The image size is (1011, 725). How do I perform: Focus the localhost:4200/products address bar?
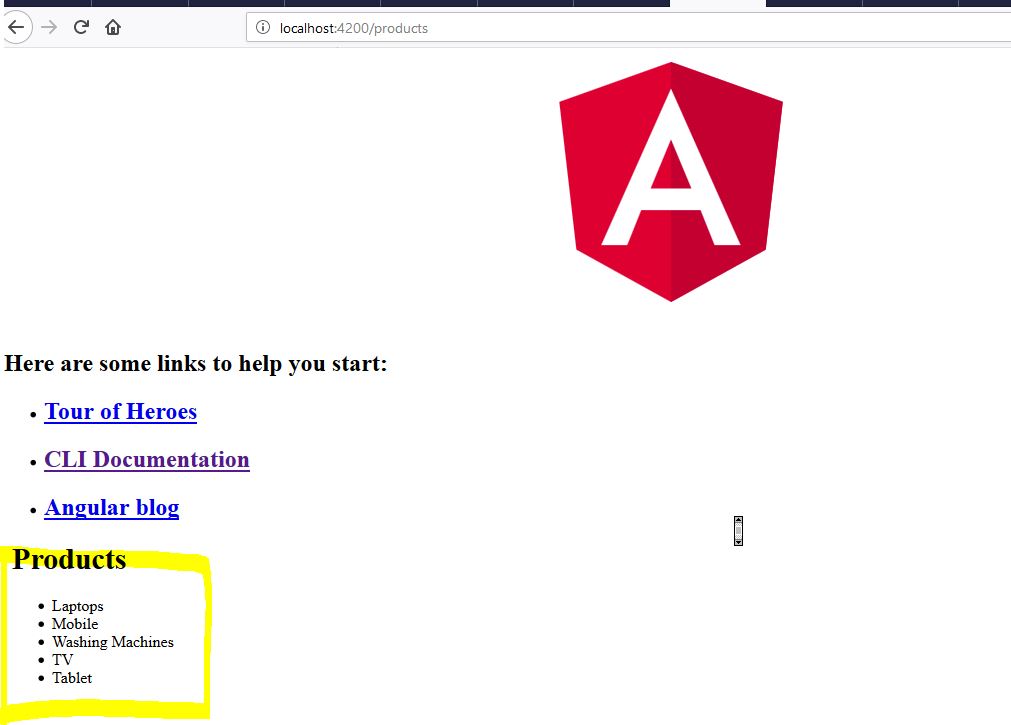coord(628,28)
